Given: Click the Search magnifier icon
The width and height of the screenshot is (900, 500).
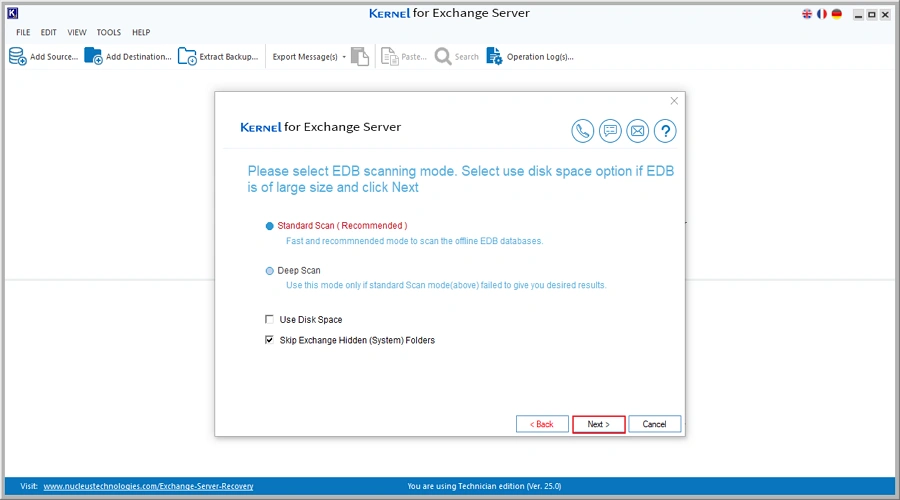Looking at the screenshot, I should tap(443, 56).
